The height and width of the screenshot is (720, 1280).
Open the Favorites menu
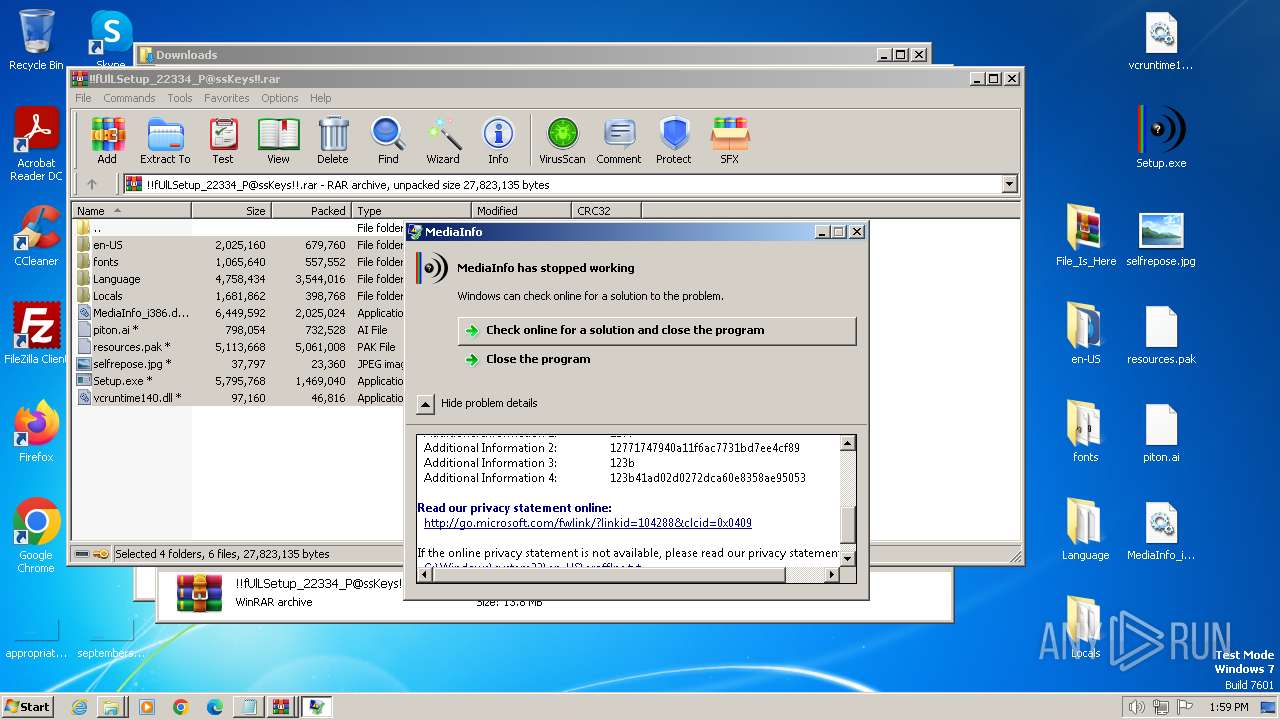pos(227,98)
